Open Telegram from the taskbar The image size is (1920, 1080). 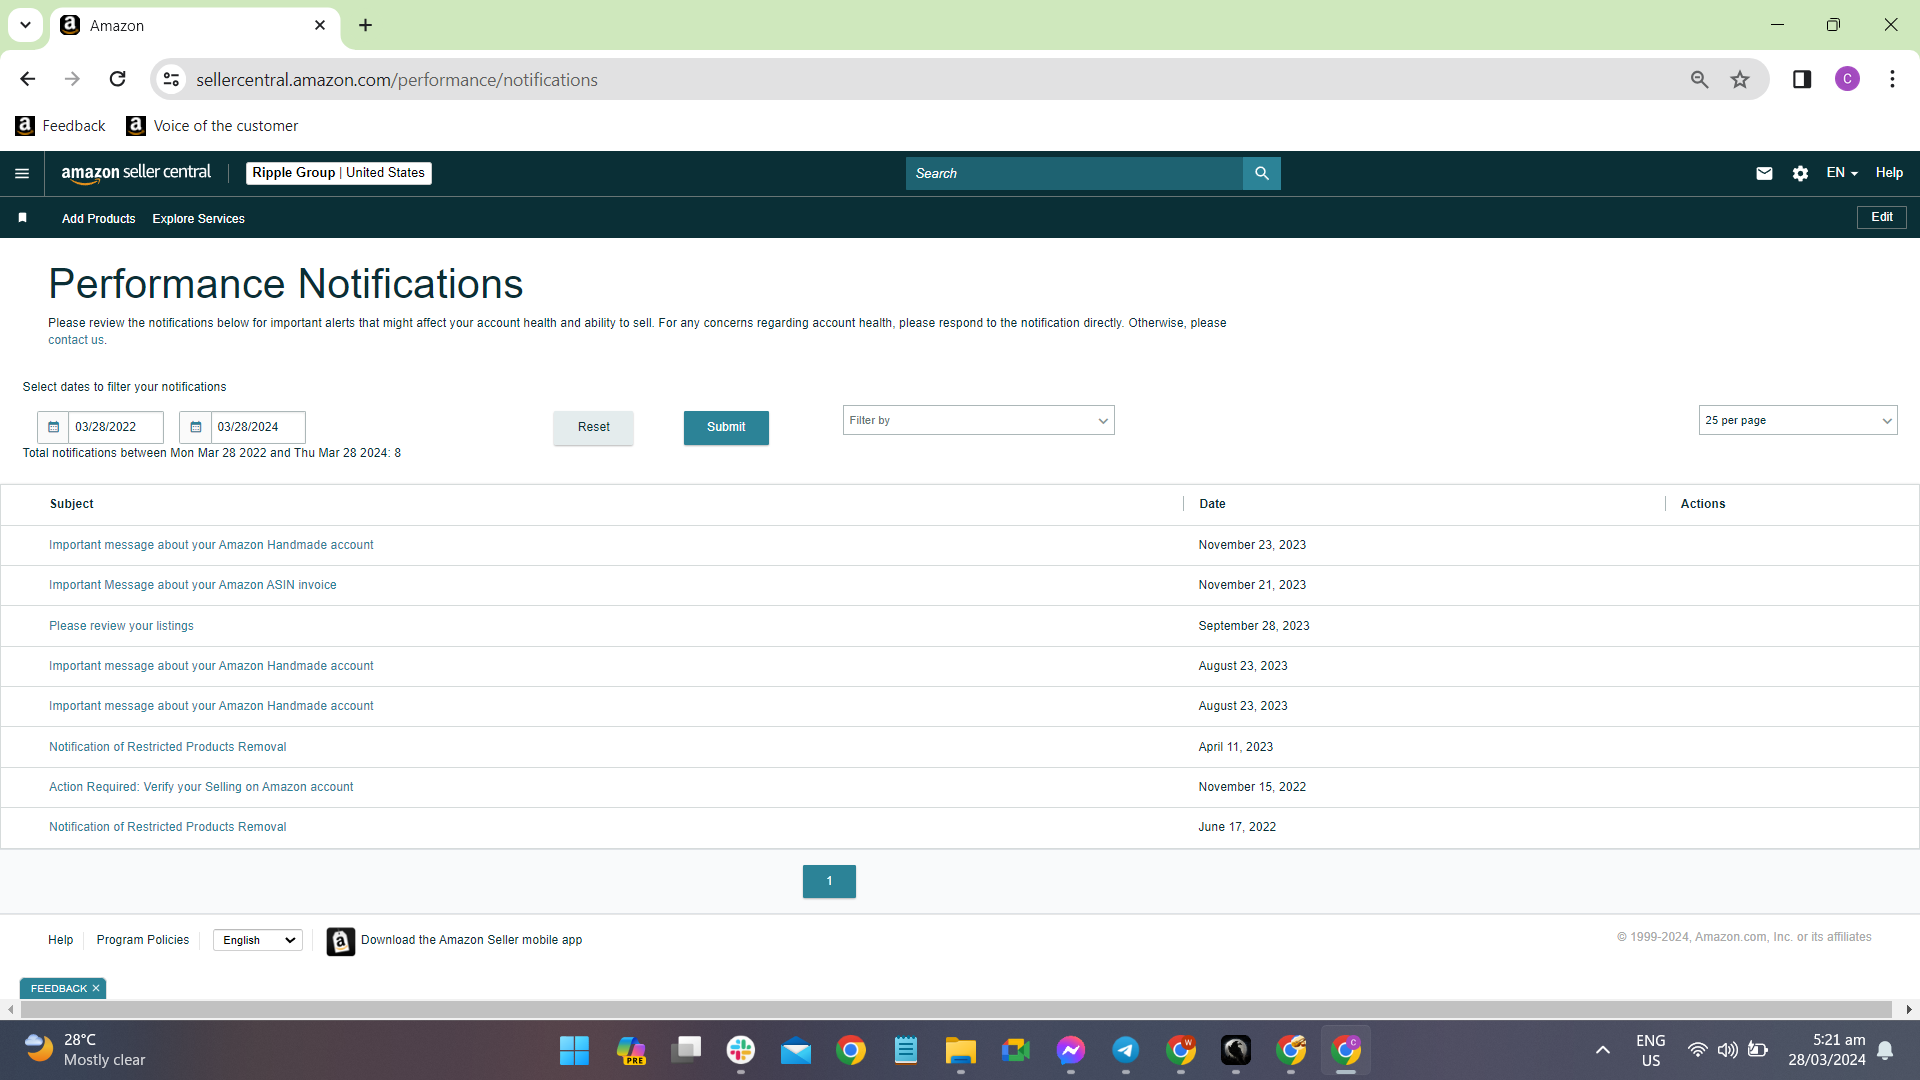click(1126, 1050)
